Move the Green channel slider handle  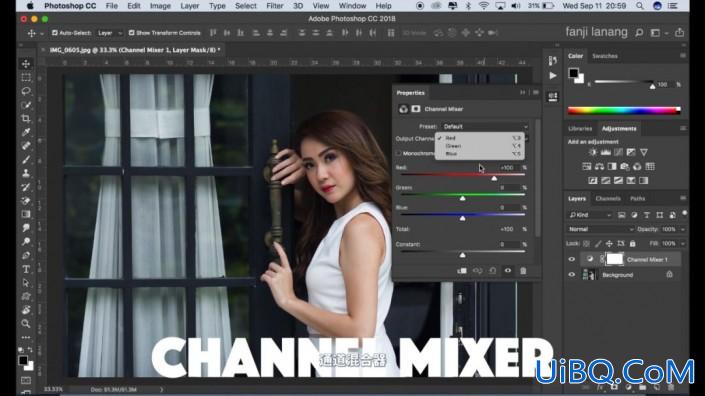[x=463, y=198]
